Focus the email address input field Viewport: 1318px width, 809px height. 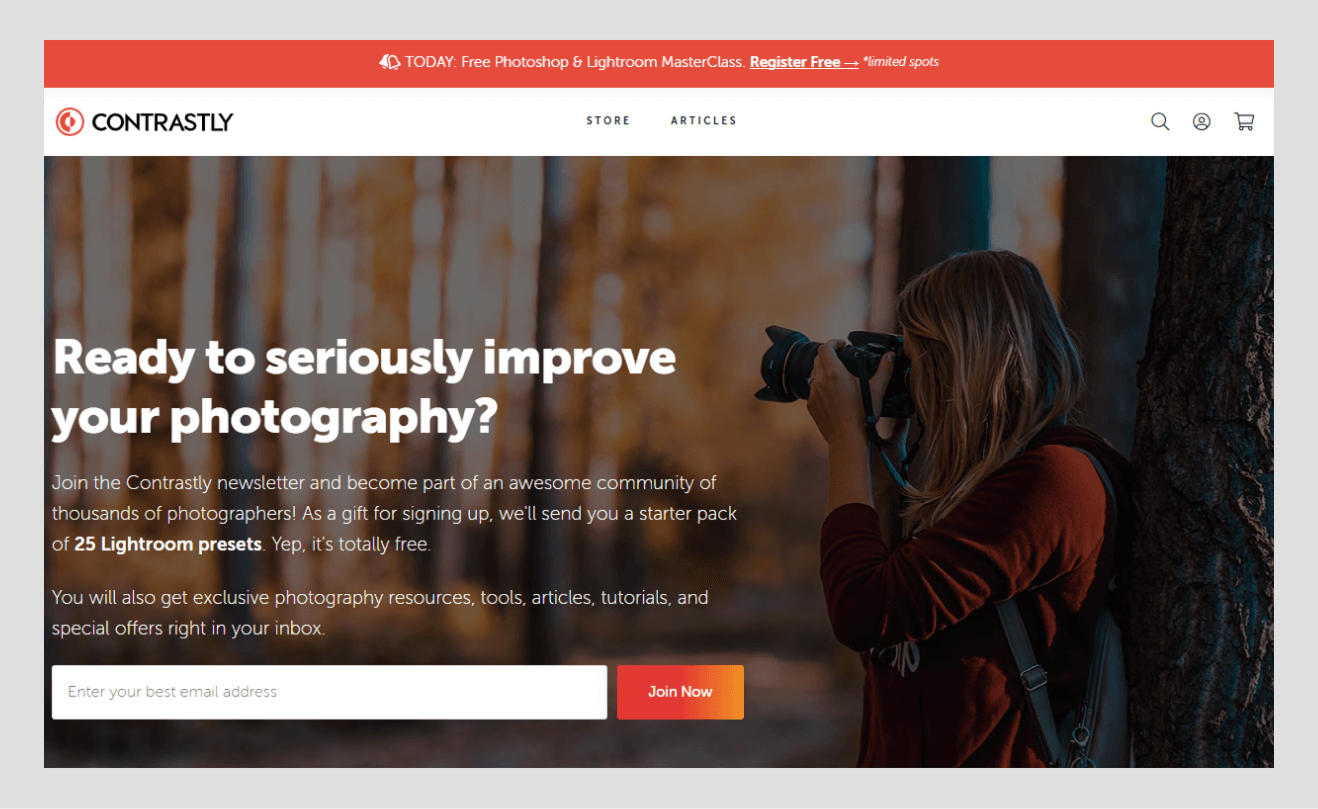329,692
